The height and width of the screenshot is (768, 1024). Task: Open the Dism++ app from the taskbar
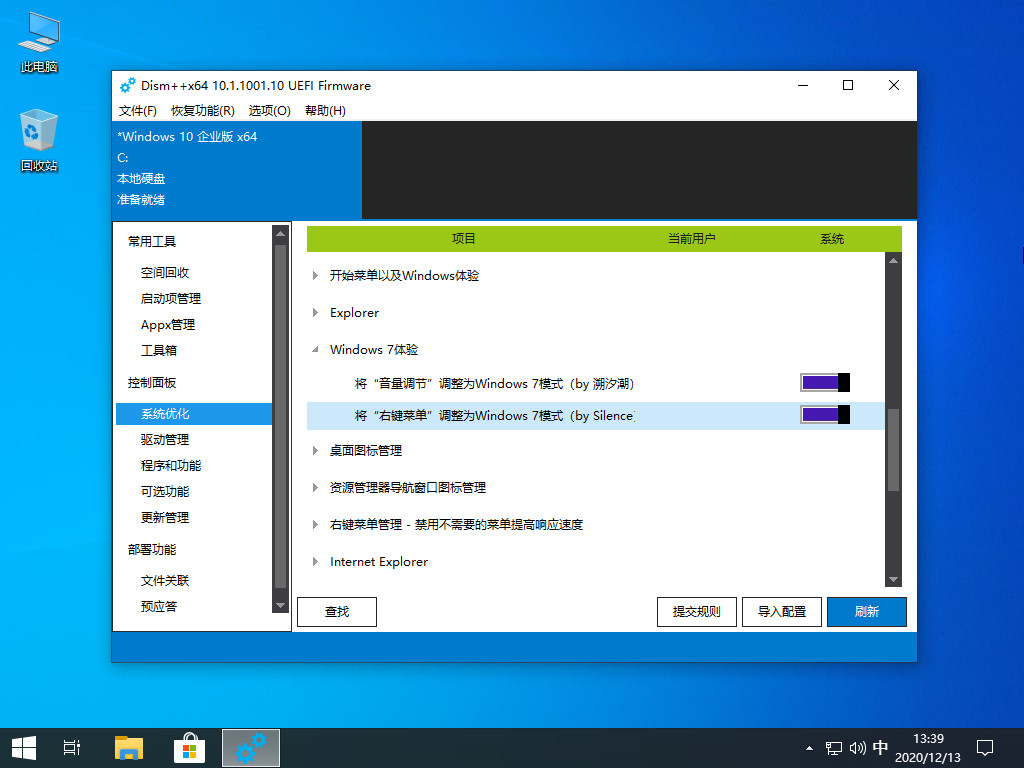coord(250,747)
